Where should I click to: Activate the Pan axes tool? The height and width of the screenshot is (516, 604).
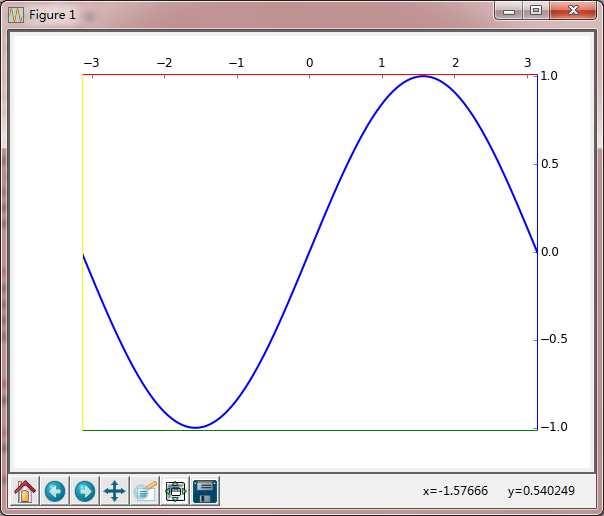pyautogui.click(x=115, y=491)
